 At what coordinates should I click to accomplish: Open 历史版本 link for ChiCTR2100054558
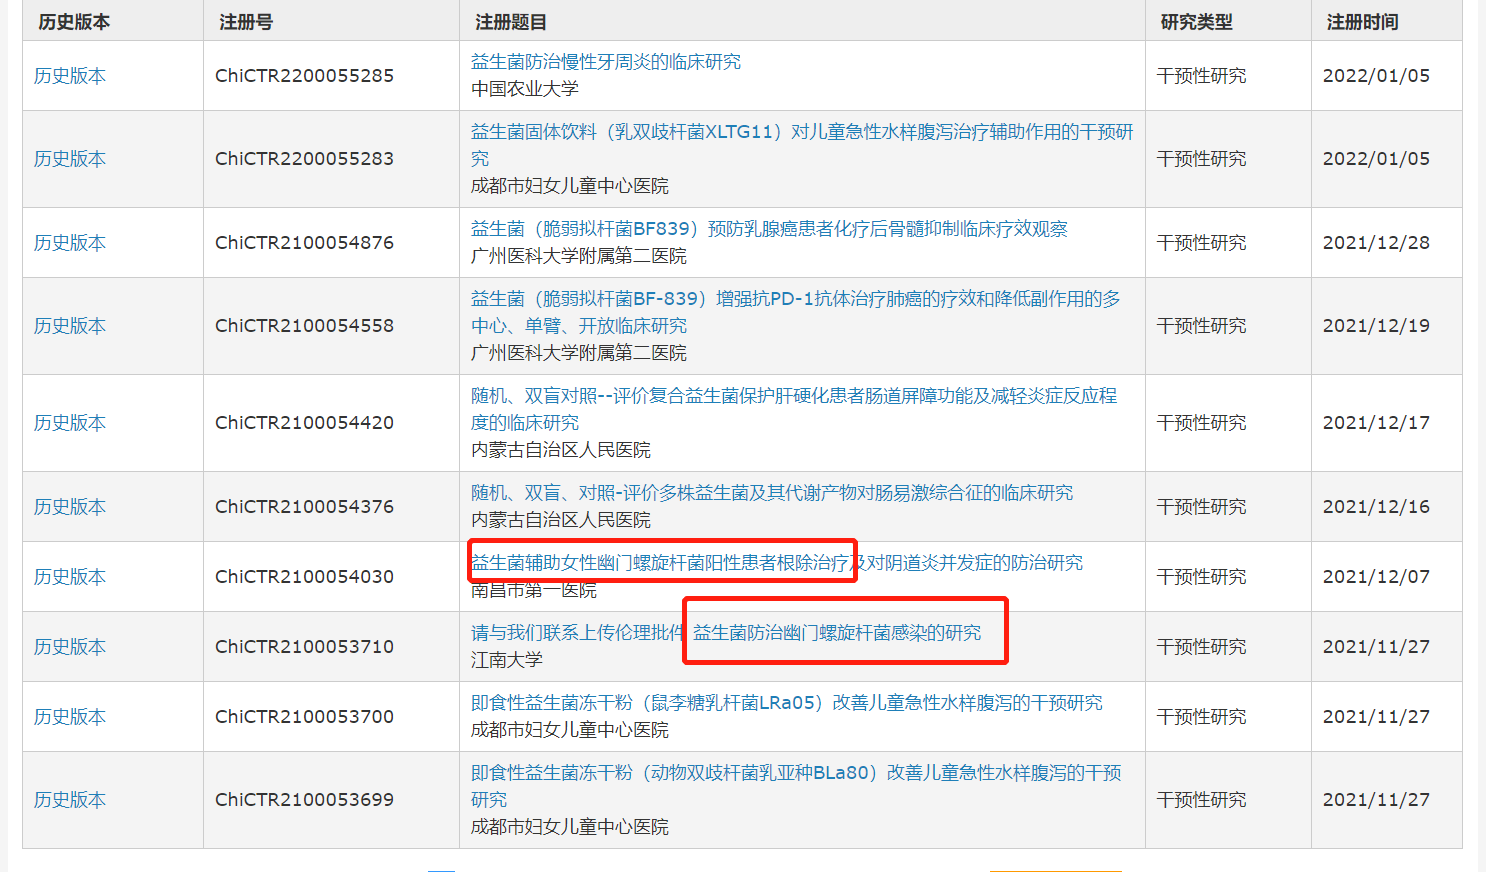click(x=70, y=326)
